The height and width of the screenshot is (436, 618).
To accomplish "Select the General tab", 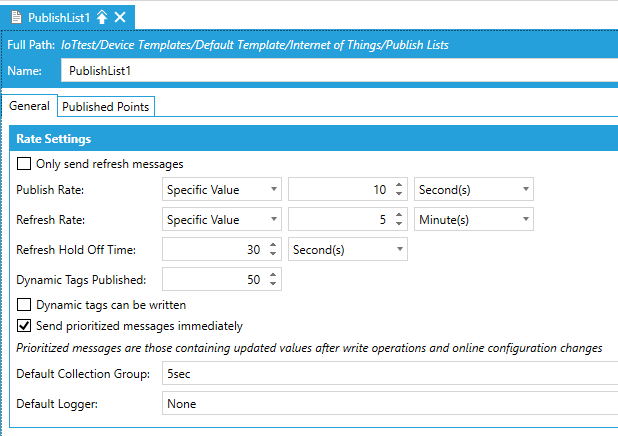I will pos(30,107).
